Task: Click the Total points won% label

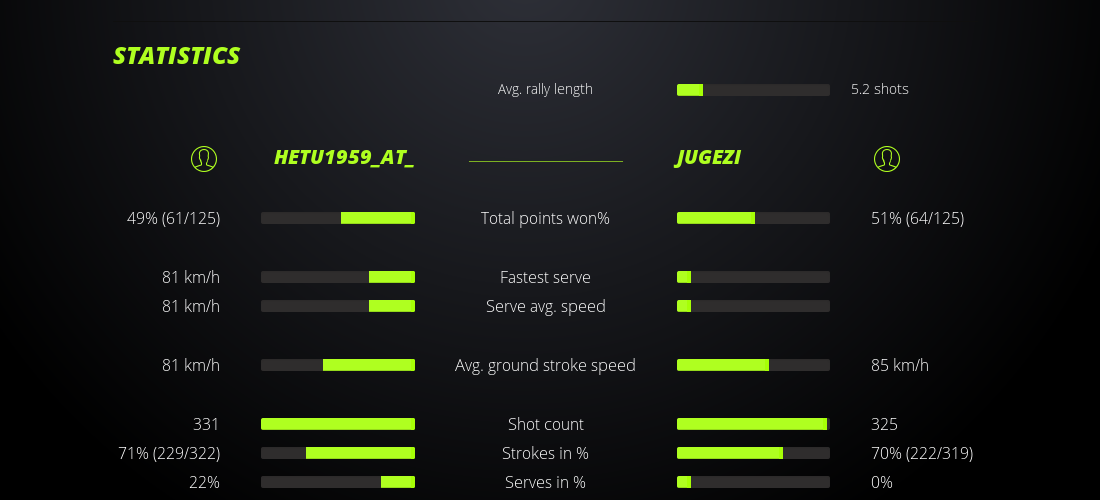Action: [x=545, y=218]
